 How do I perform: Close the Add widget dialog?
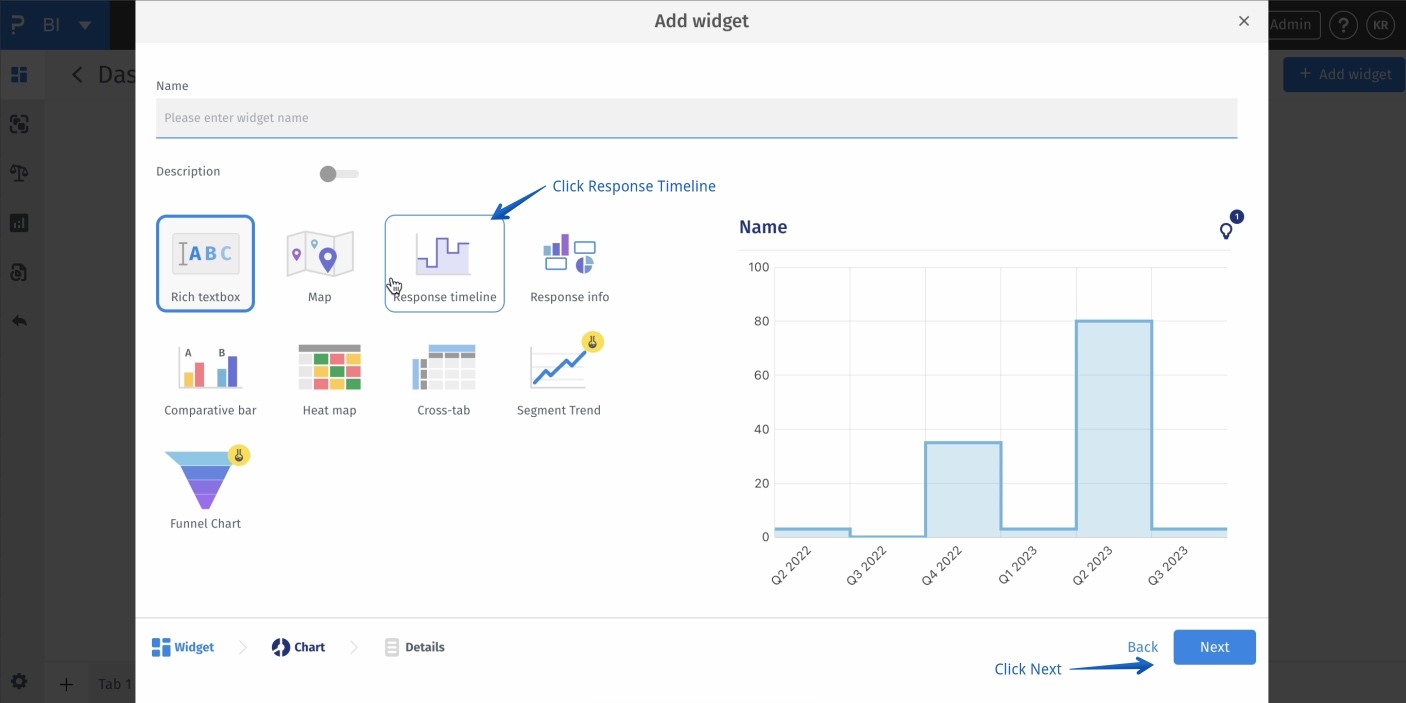pyautogui.click(x=1244, y=21)
